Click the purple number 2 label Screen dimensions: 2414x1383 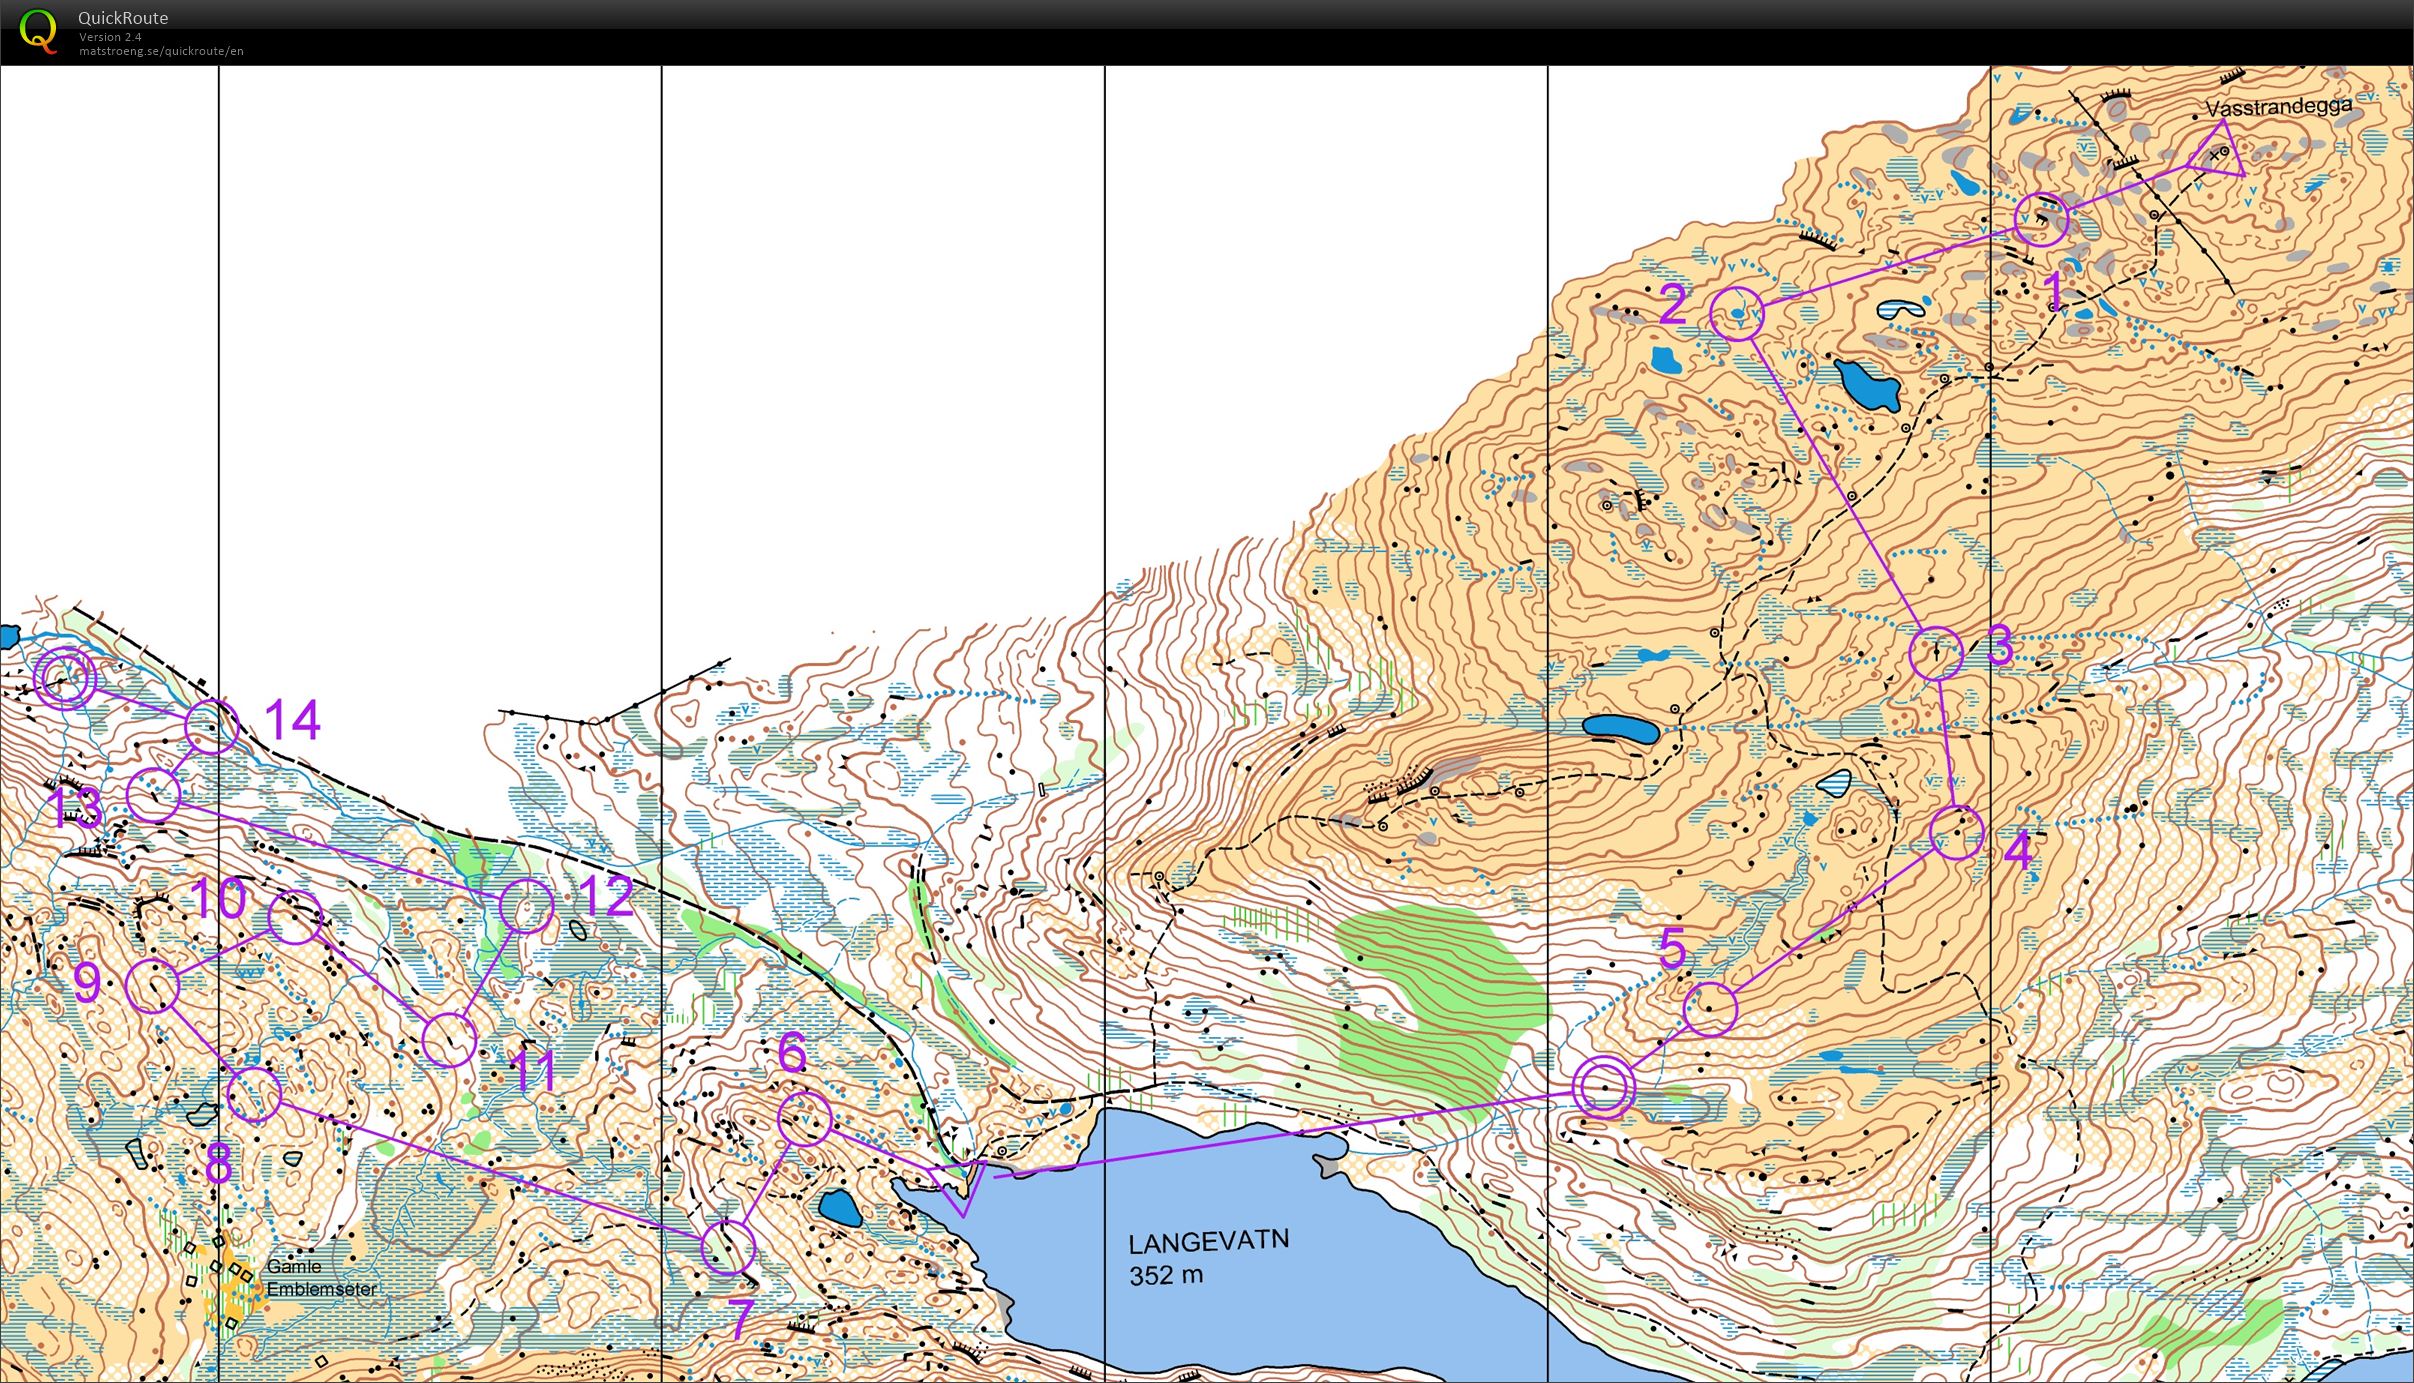click(1673, 305)
